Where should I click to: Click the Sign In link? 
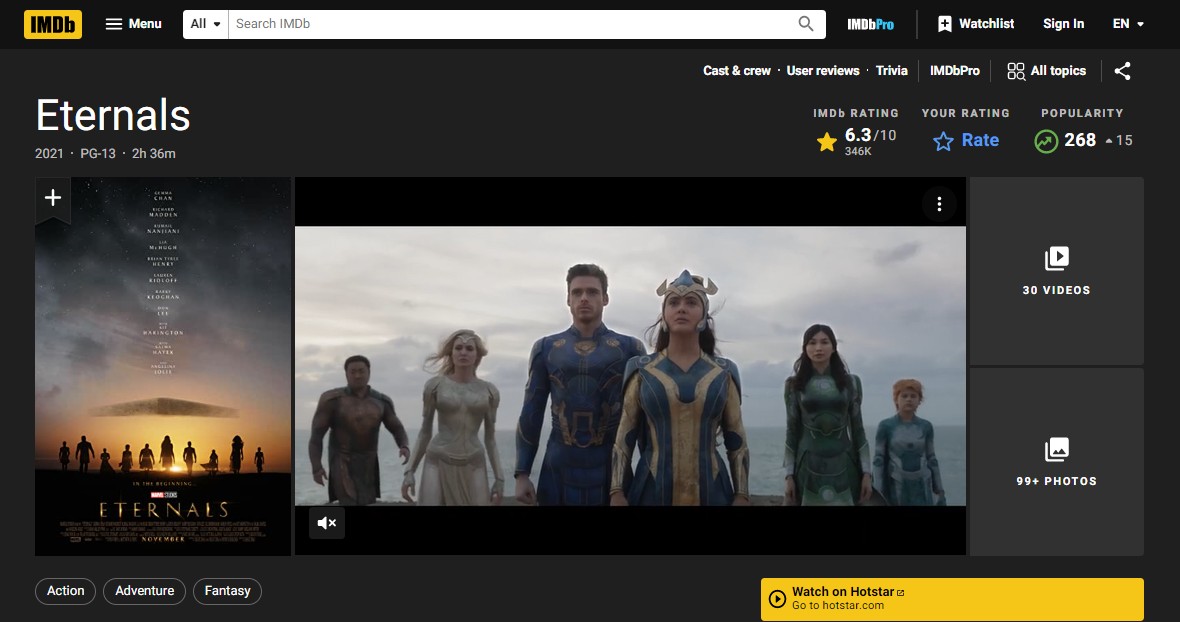click(1063, 24)
